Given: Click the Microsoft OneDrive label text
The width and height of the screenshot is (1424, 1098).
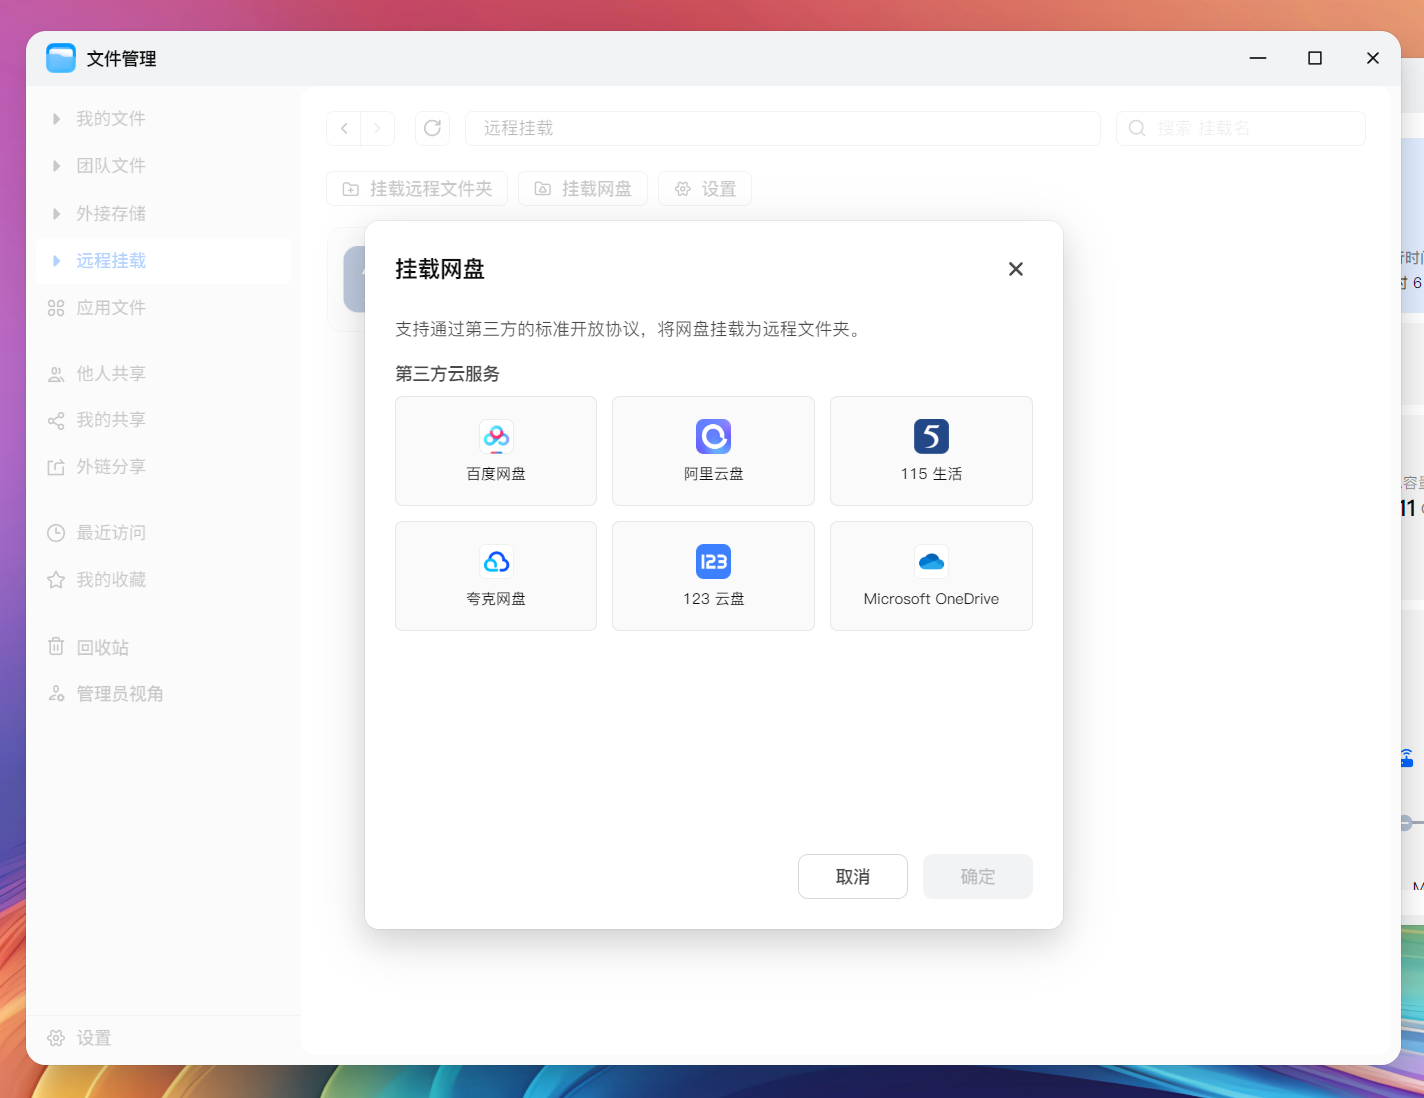Looking at the screenshot, I should pyautogui.click(x=931, y=599).
